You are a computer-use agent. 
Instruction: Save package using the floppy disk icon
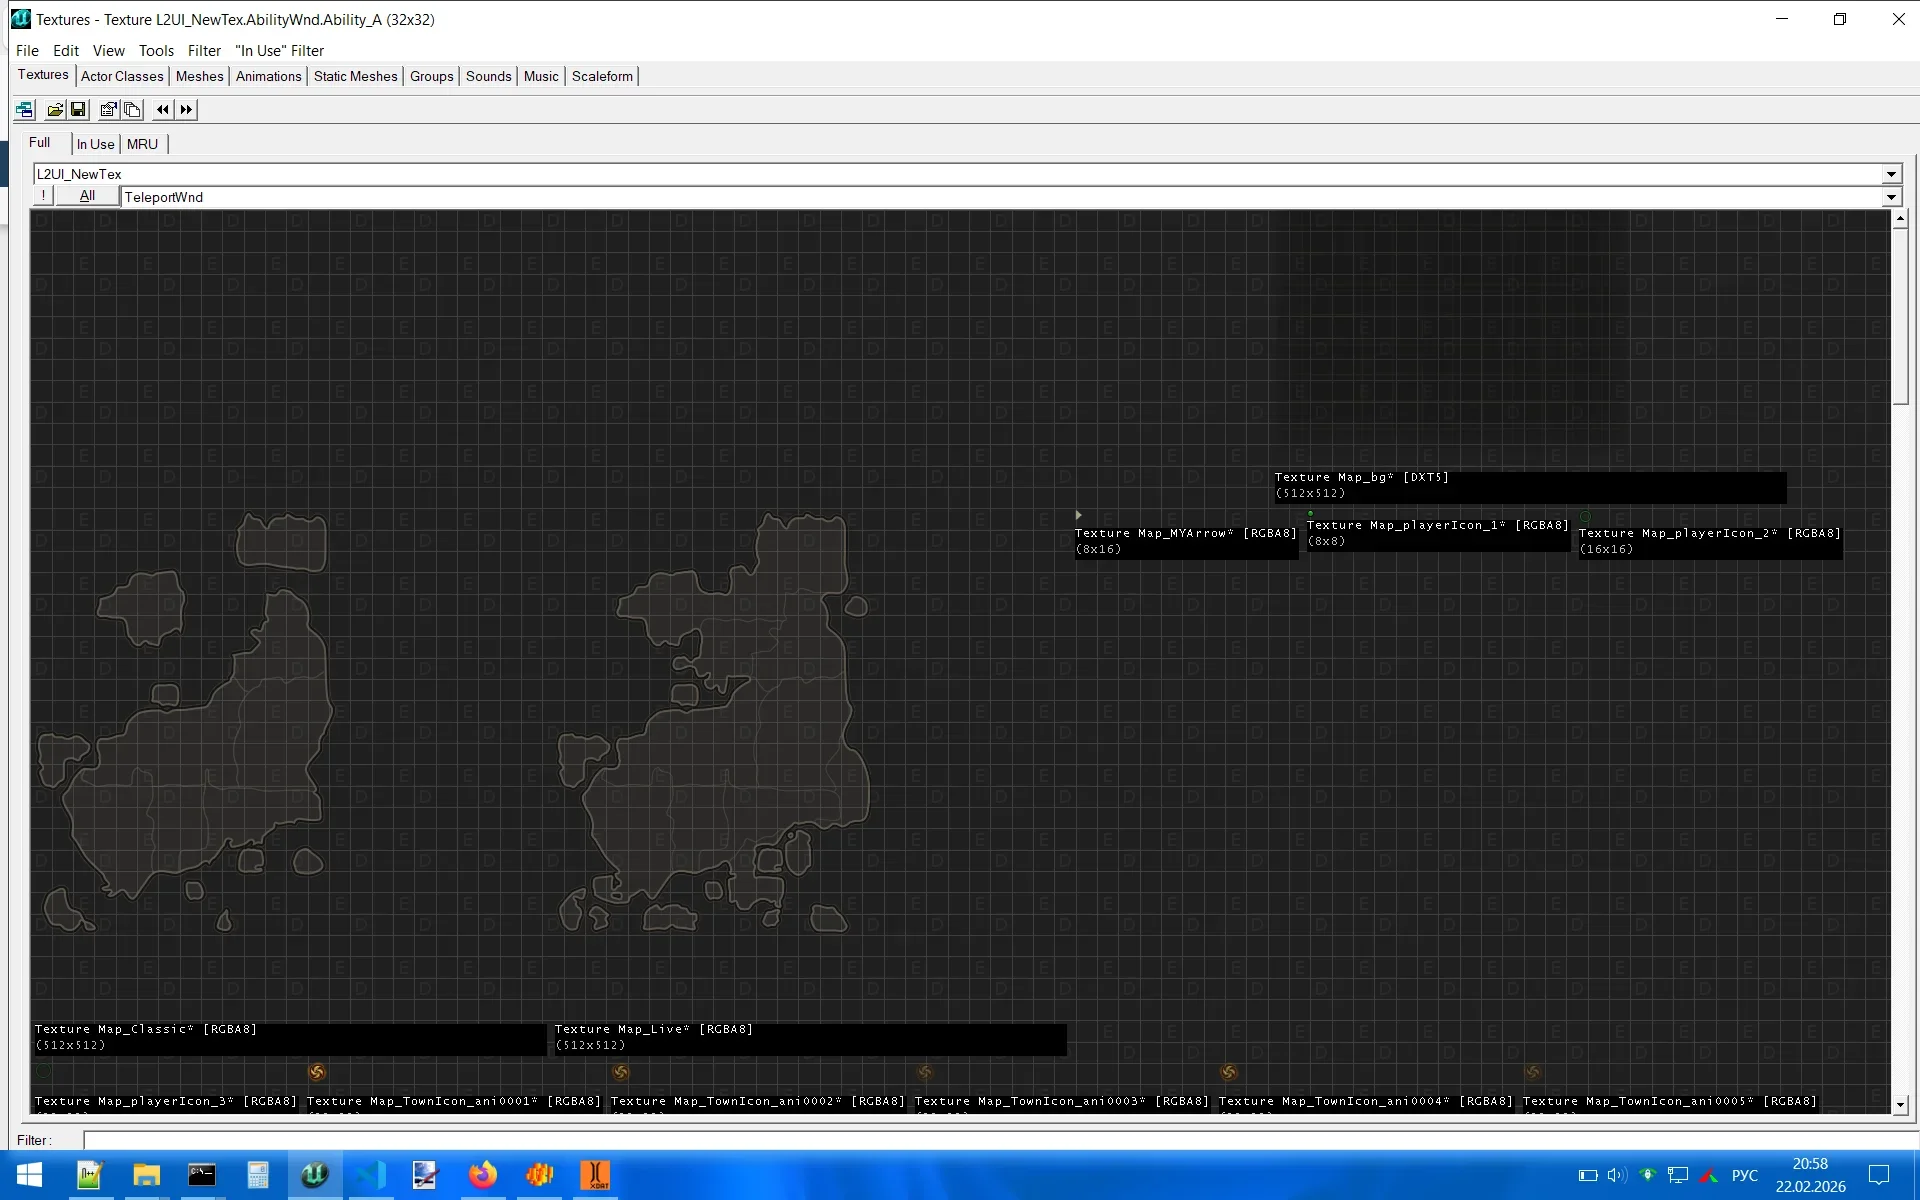click(x=78, y=110)
